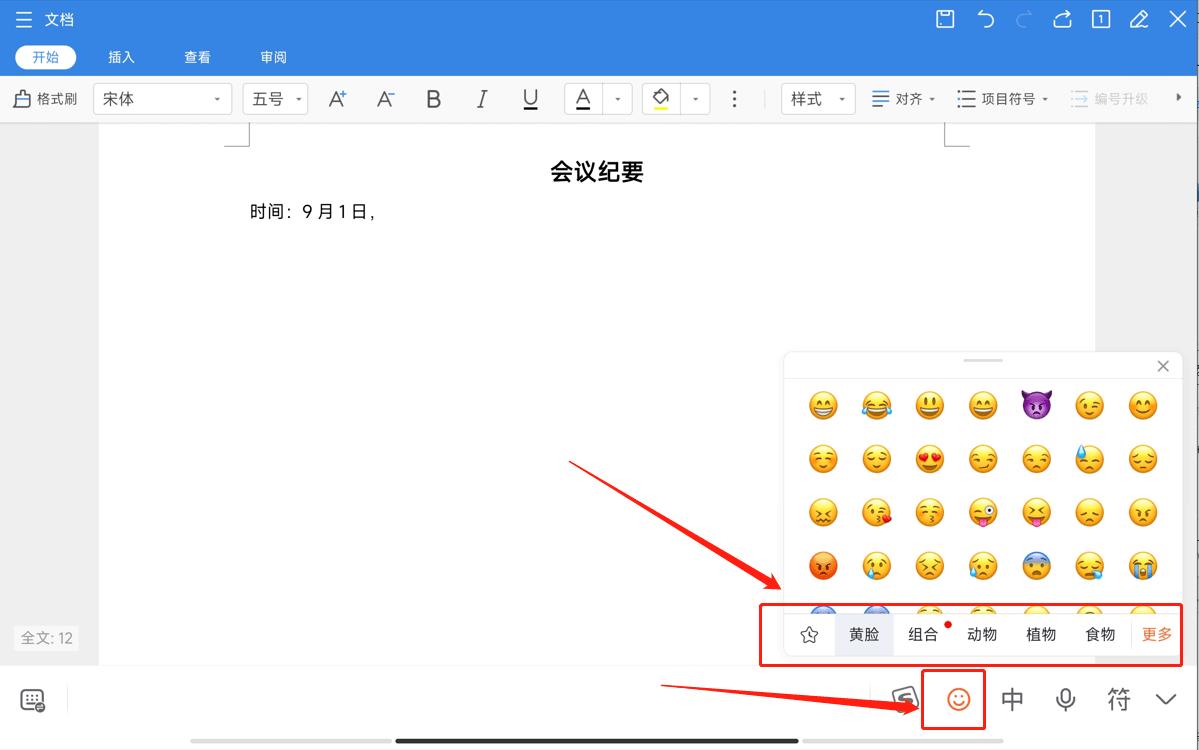Viewport: 1199px width, 750px height.
Task: Select the 动物 emoji category
Action: point(982,633)
